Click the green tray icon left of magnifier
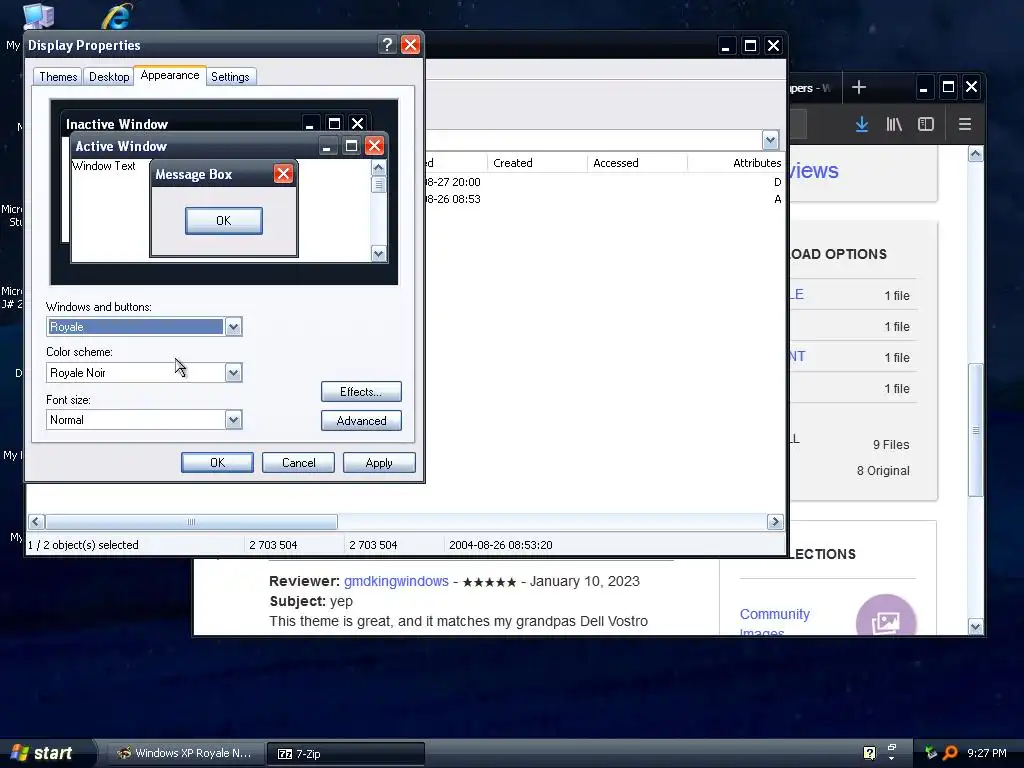 tap(931, 753)
